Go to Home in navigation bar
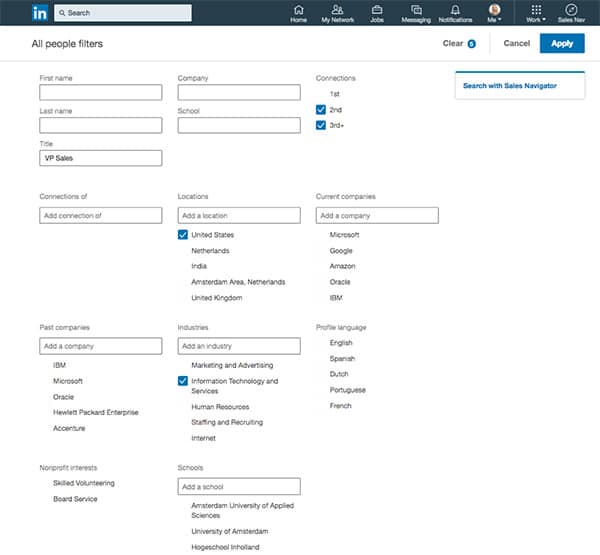Screen dimensions: 600x555 pos(298,13)
